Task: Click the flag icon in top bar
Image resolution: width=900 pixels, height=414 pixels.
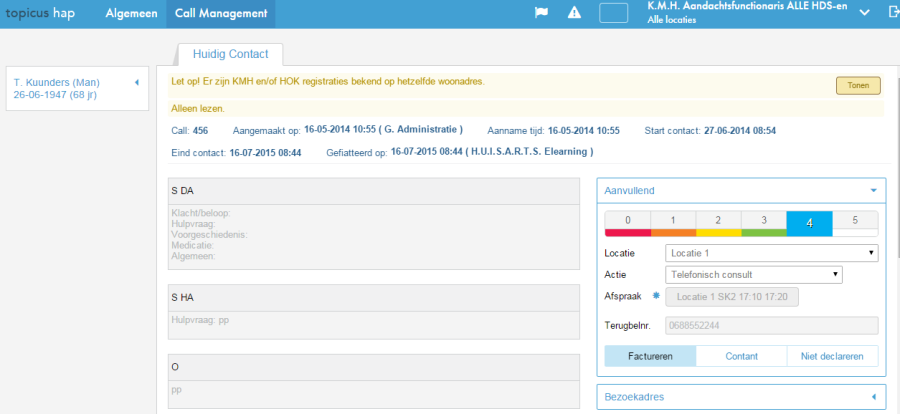Action: coord(541,13)
